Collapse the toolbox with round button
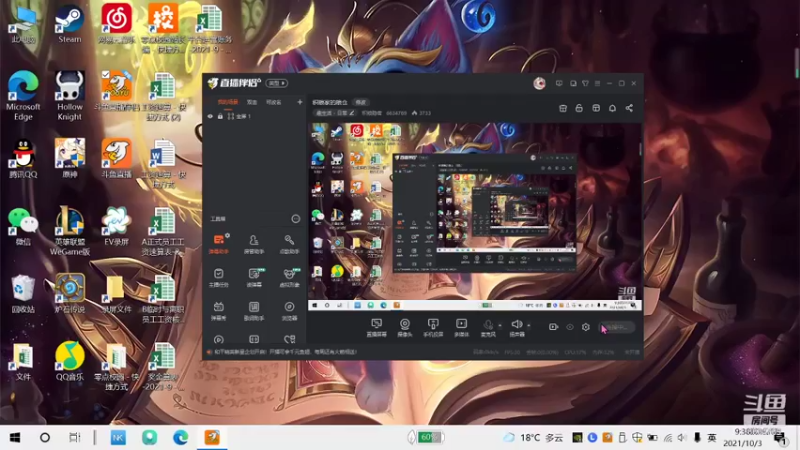This screenshot has height=450, width=800. pyautogui.click(x=295, y=219)
